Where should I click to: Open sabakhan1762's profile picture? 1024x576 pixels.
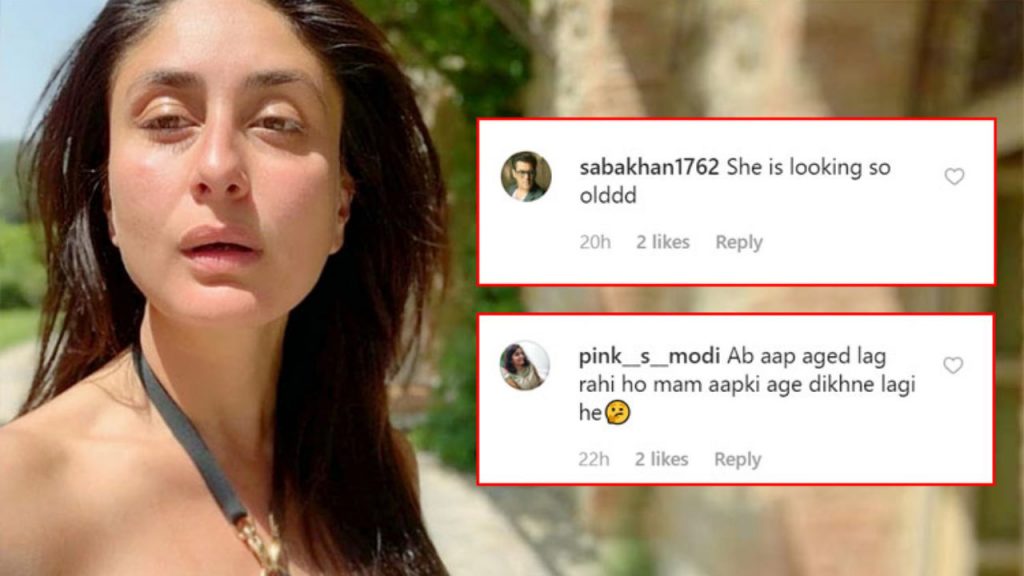click(526, 176)
